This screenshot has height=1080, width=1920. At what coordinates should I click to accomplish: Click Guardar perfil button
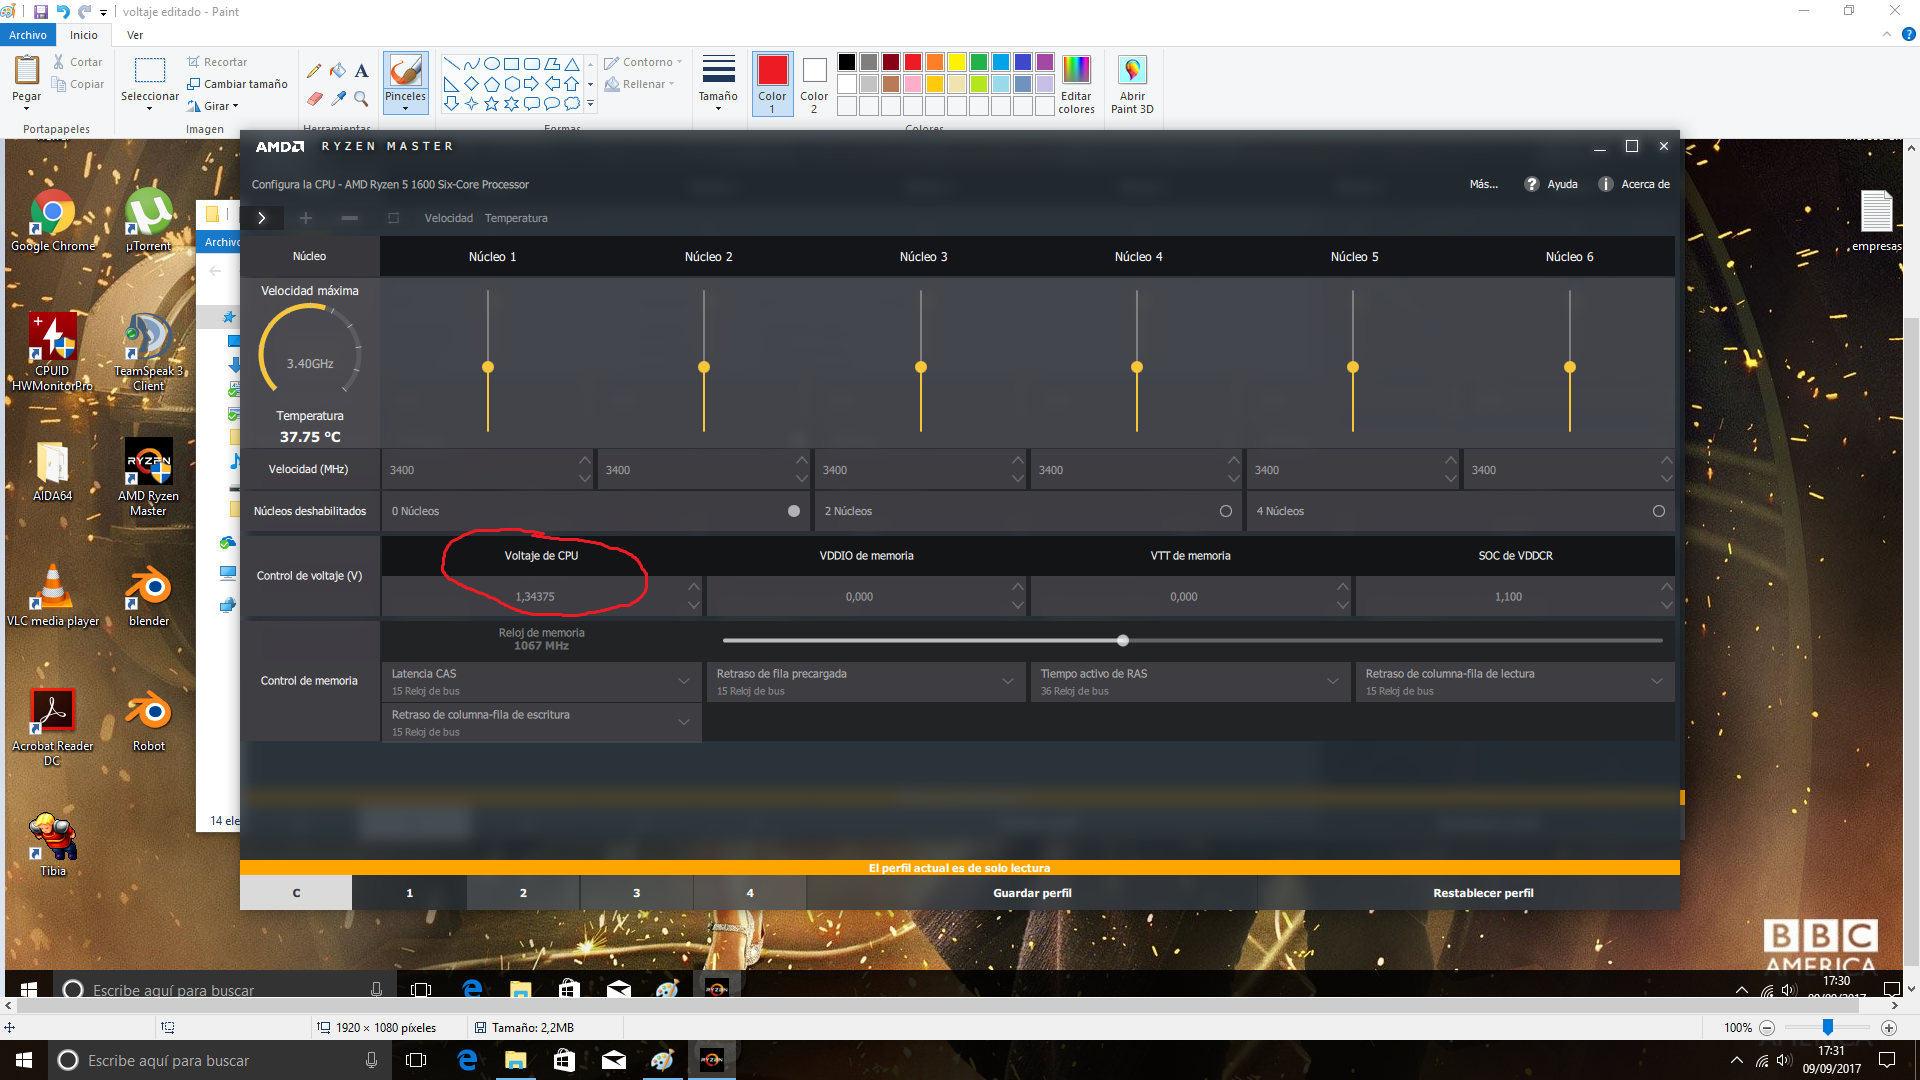pyautogui.click(x=1032, y=893)
